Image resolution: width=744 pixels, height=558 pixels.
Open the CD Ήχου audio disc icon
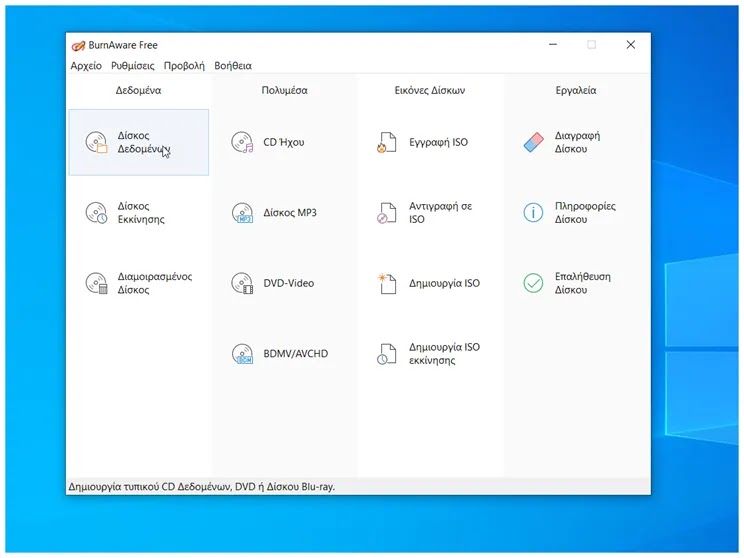pos(242,142)
